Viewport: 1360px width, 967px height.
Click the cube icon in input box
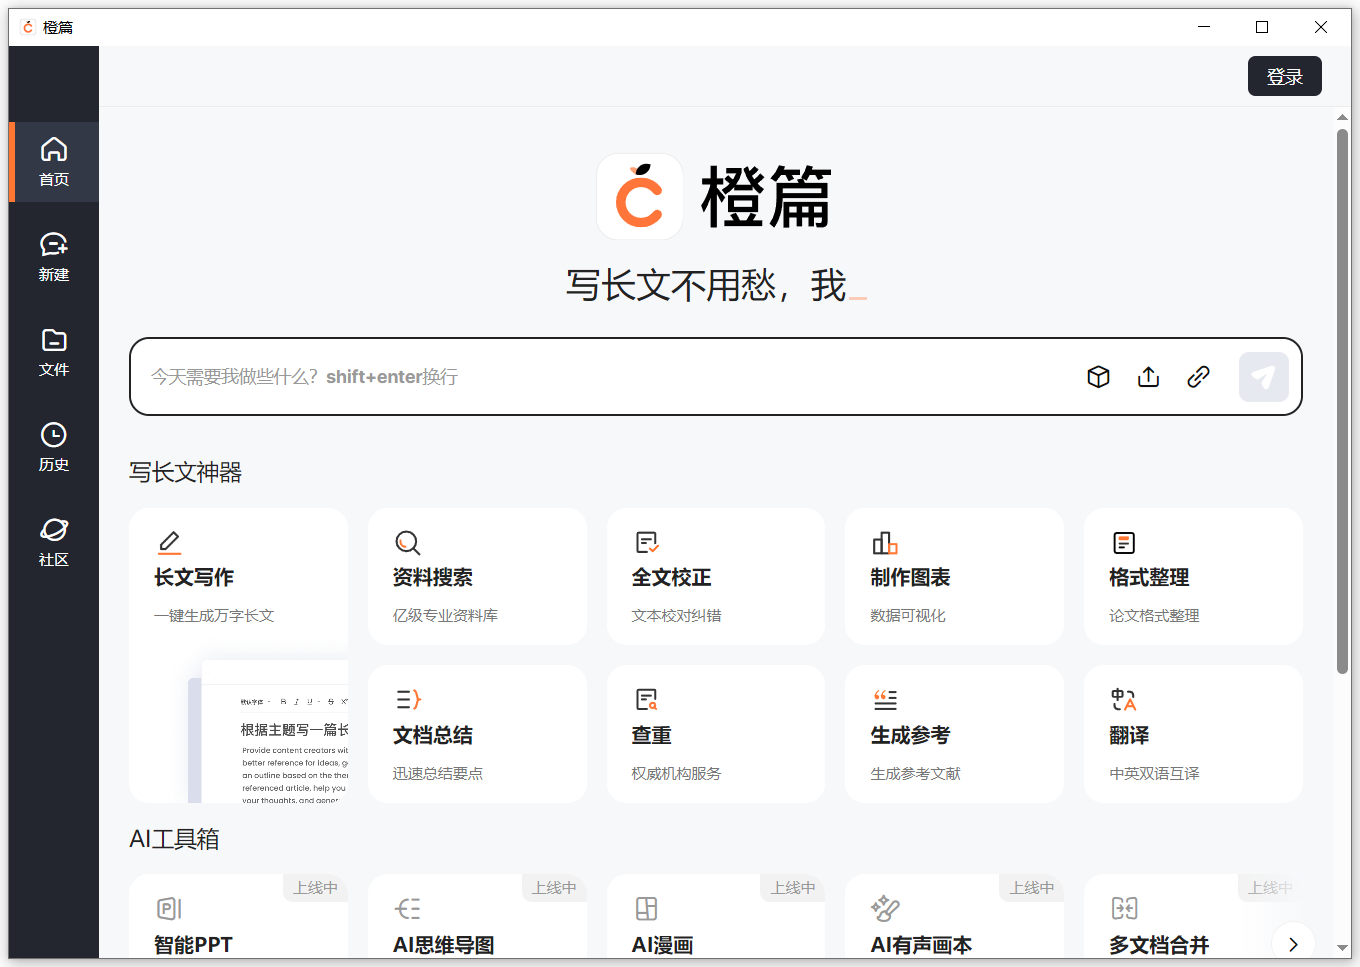(x=1098, y=377)
